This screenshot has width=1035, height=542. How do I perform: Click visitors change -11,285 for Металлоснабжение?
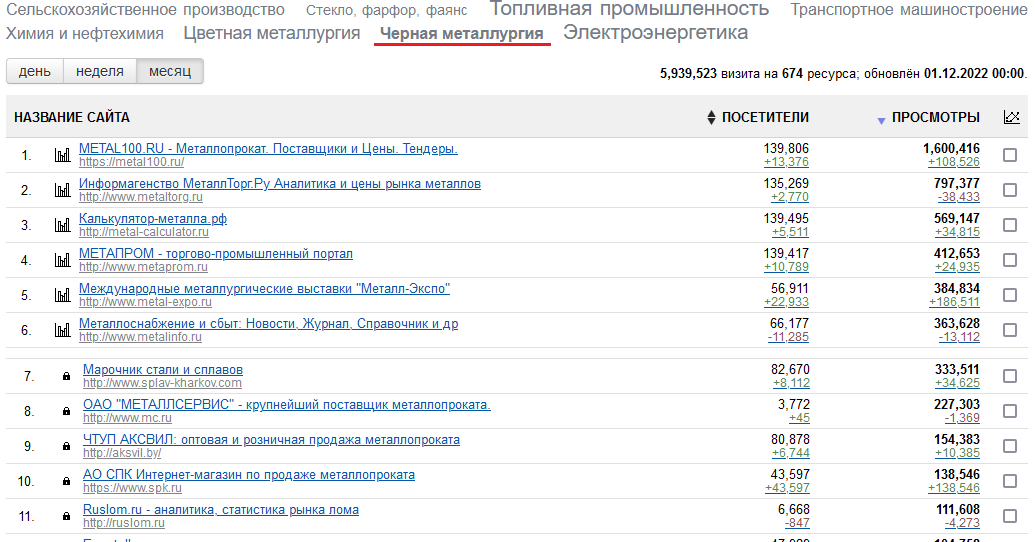click(x=788, y=337)
